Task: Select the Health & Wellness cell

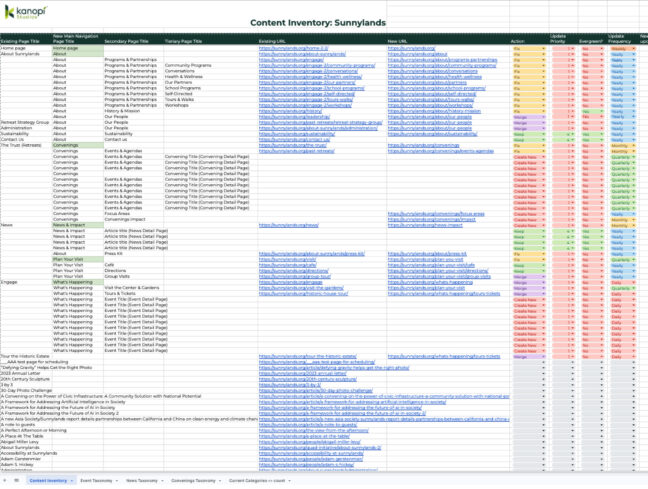Action: [211, 77]
